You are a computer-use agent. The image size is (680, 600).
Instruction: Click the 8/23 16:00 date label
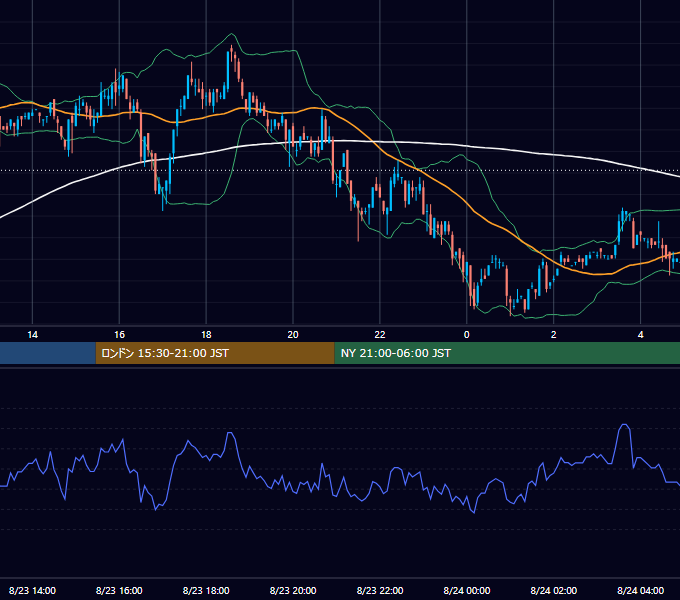pyautogui.click(x=119, y=590)
